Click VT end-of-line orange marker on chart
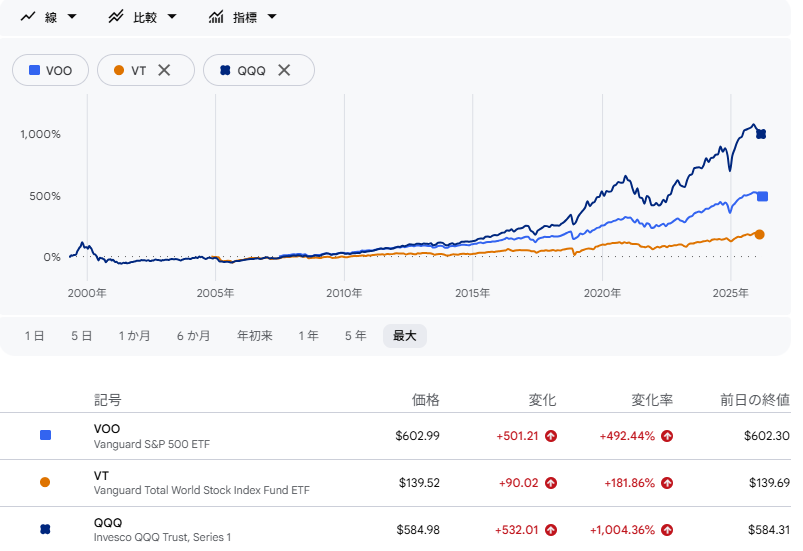This screenshot has height=551, width=803. pos(759,235)
